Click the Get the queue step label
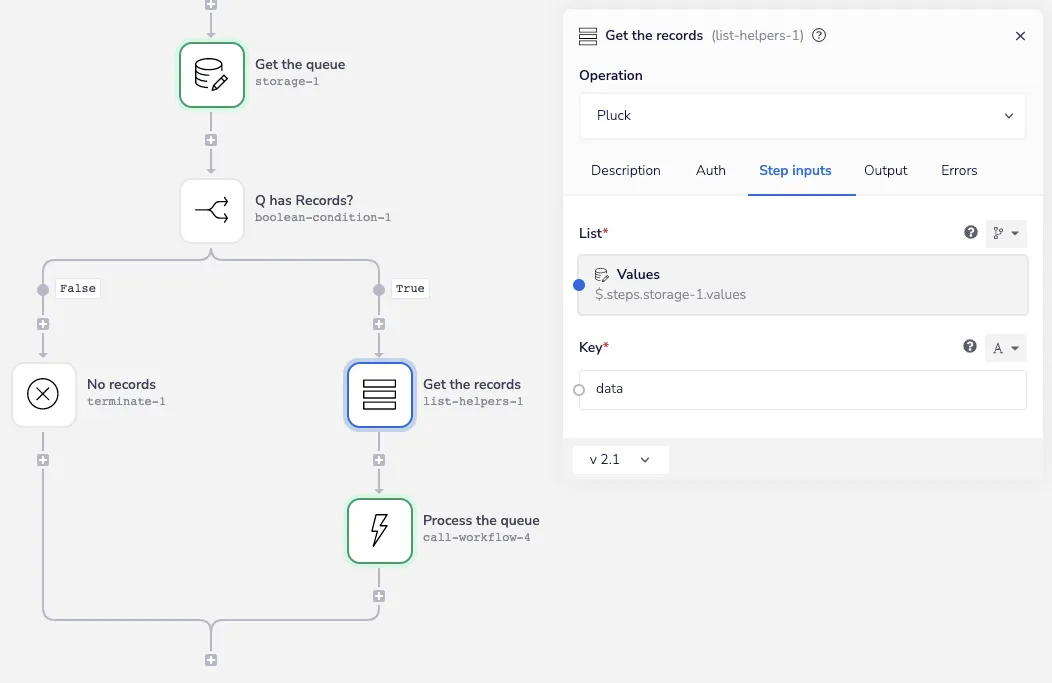 pyautogui.click(x=300, y=64)
